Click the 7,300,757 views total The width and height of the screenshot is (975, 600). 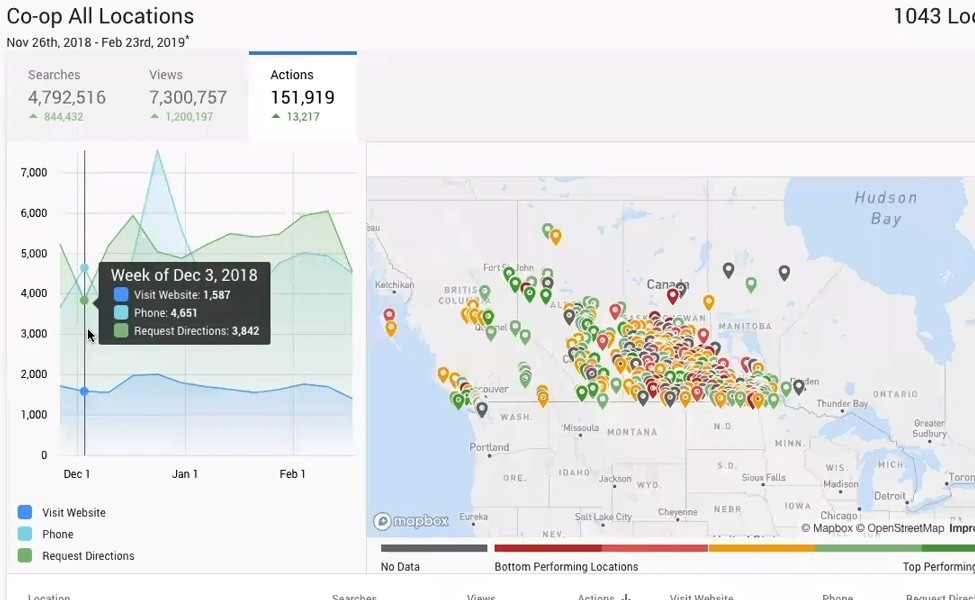(188, 98)
